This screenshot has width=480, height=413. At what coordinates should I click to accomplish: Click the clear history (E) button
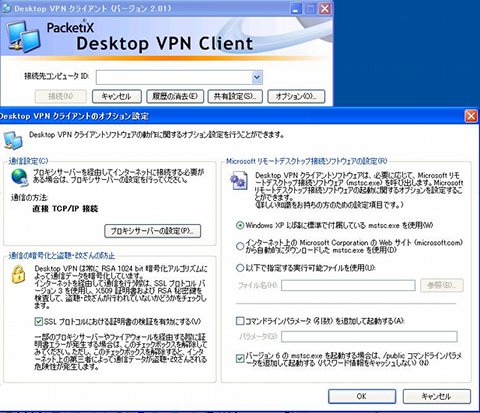175,96
